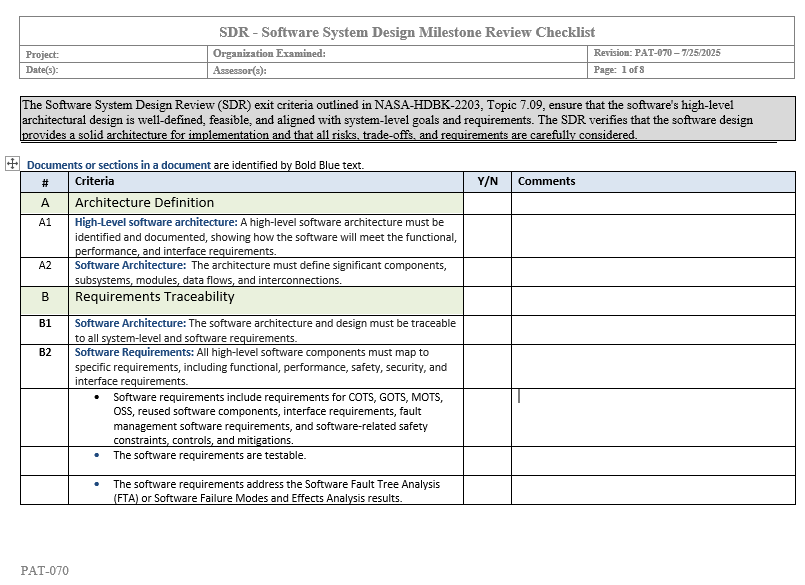This screenshot has width=805, height=585.
Task: Click the blue 'Software Requirements' text in B2
Action: [134, 352]
